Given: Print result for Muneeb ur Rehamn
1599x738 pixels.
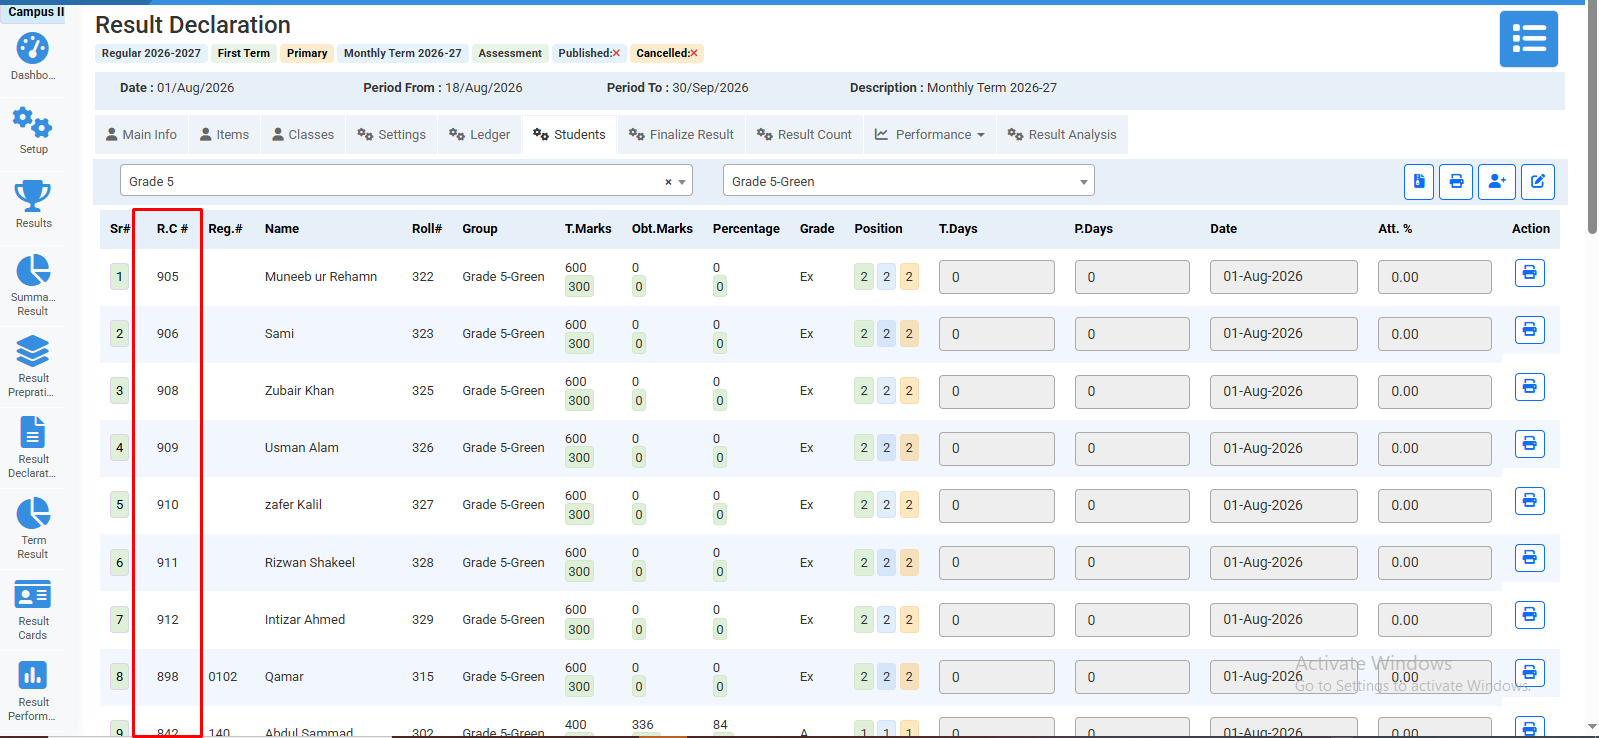Looking at the screenshot, I should pyautogui.click(x=1529, y=272).
